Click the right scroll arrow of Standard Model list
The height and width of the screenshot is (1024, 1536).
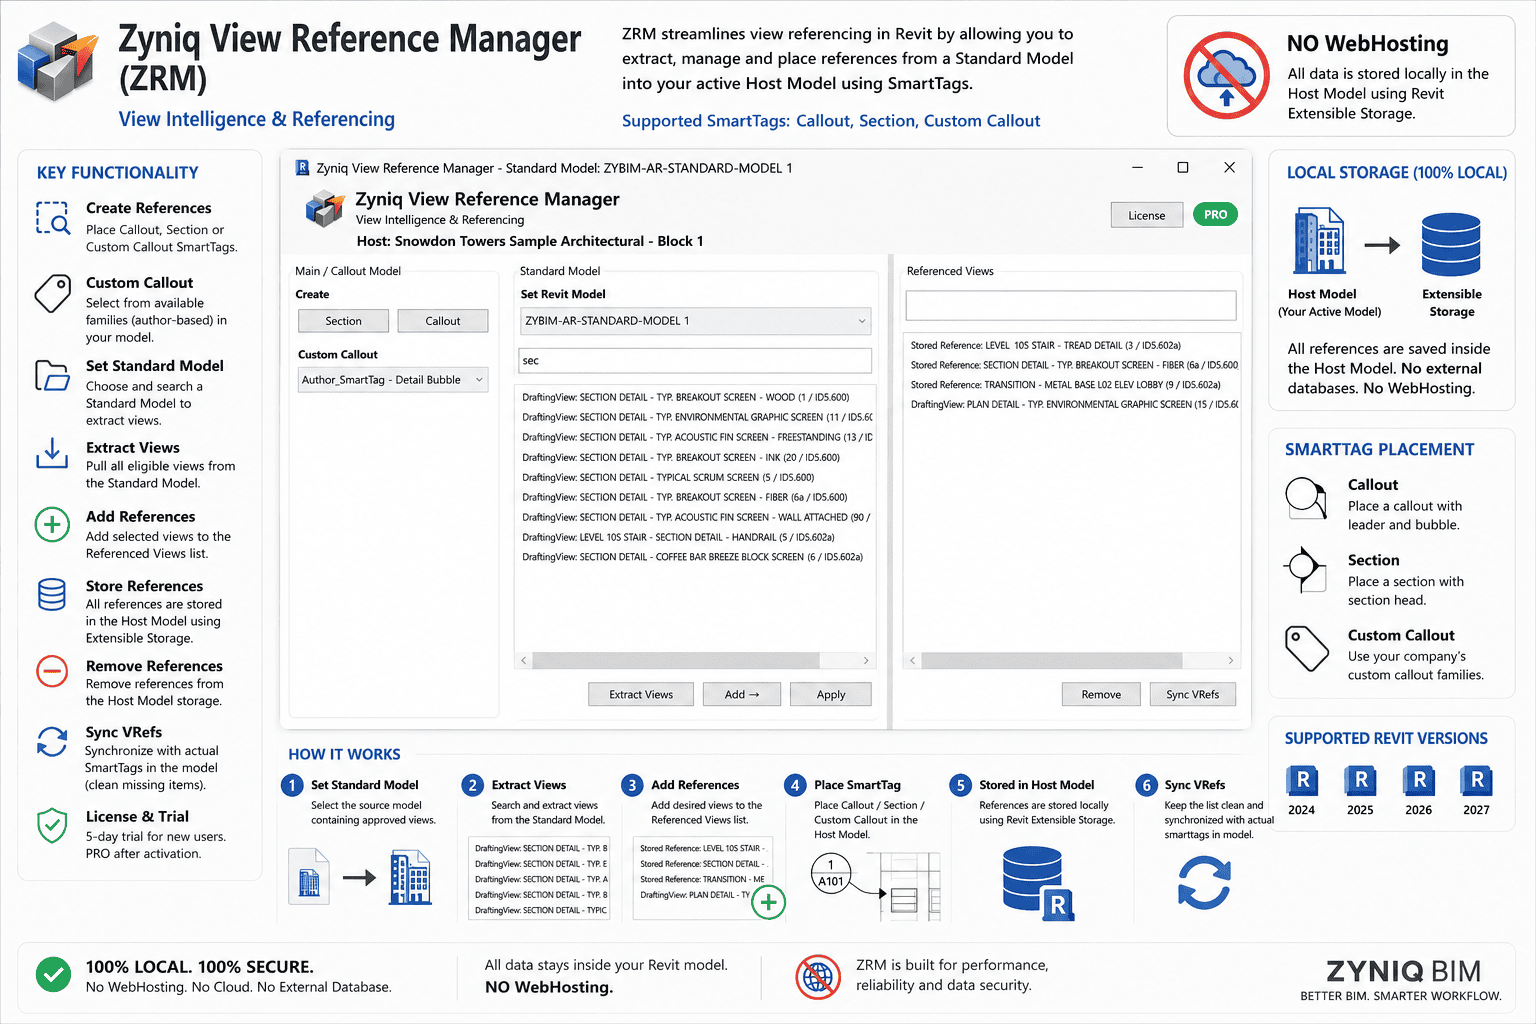tap(866, 660)
